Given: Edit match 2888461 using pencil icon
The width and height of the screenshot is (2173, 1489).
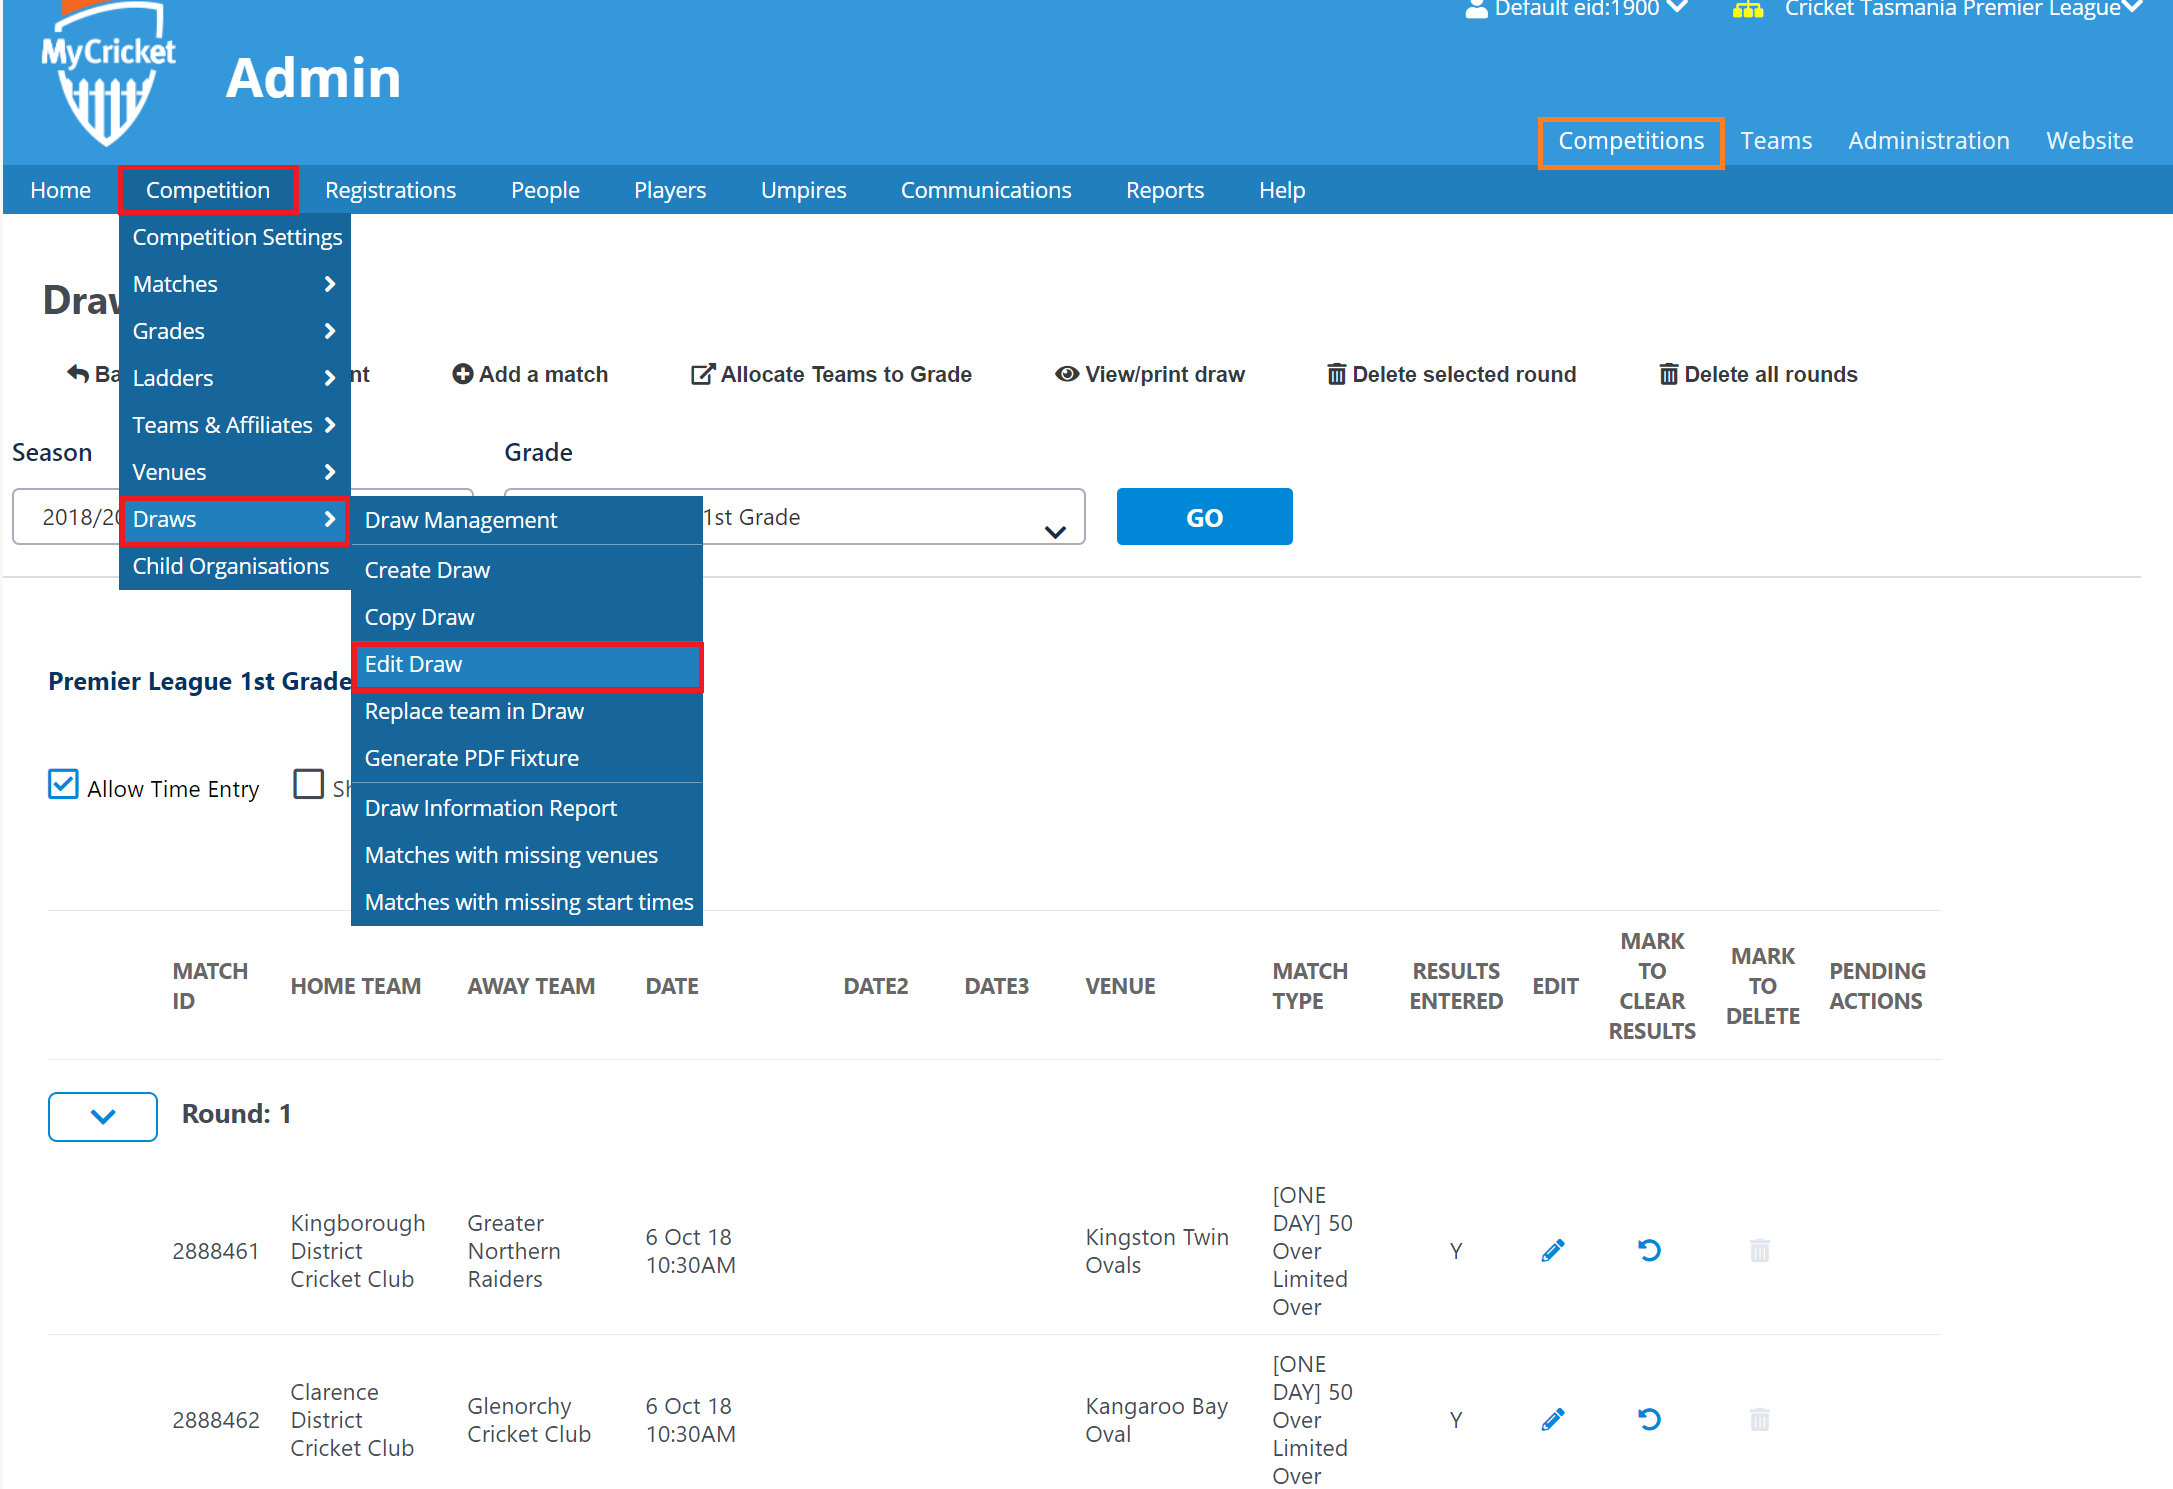Looking at the screenshot, I should [1553, 1250].
